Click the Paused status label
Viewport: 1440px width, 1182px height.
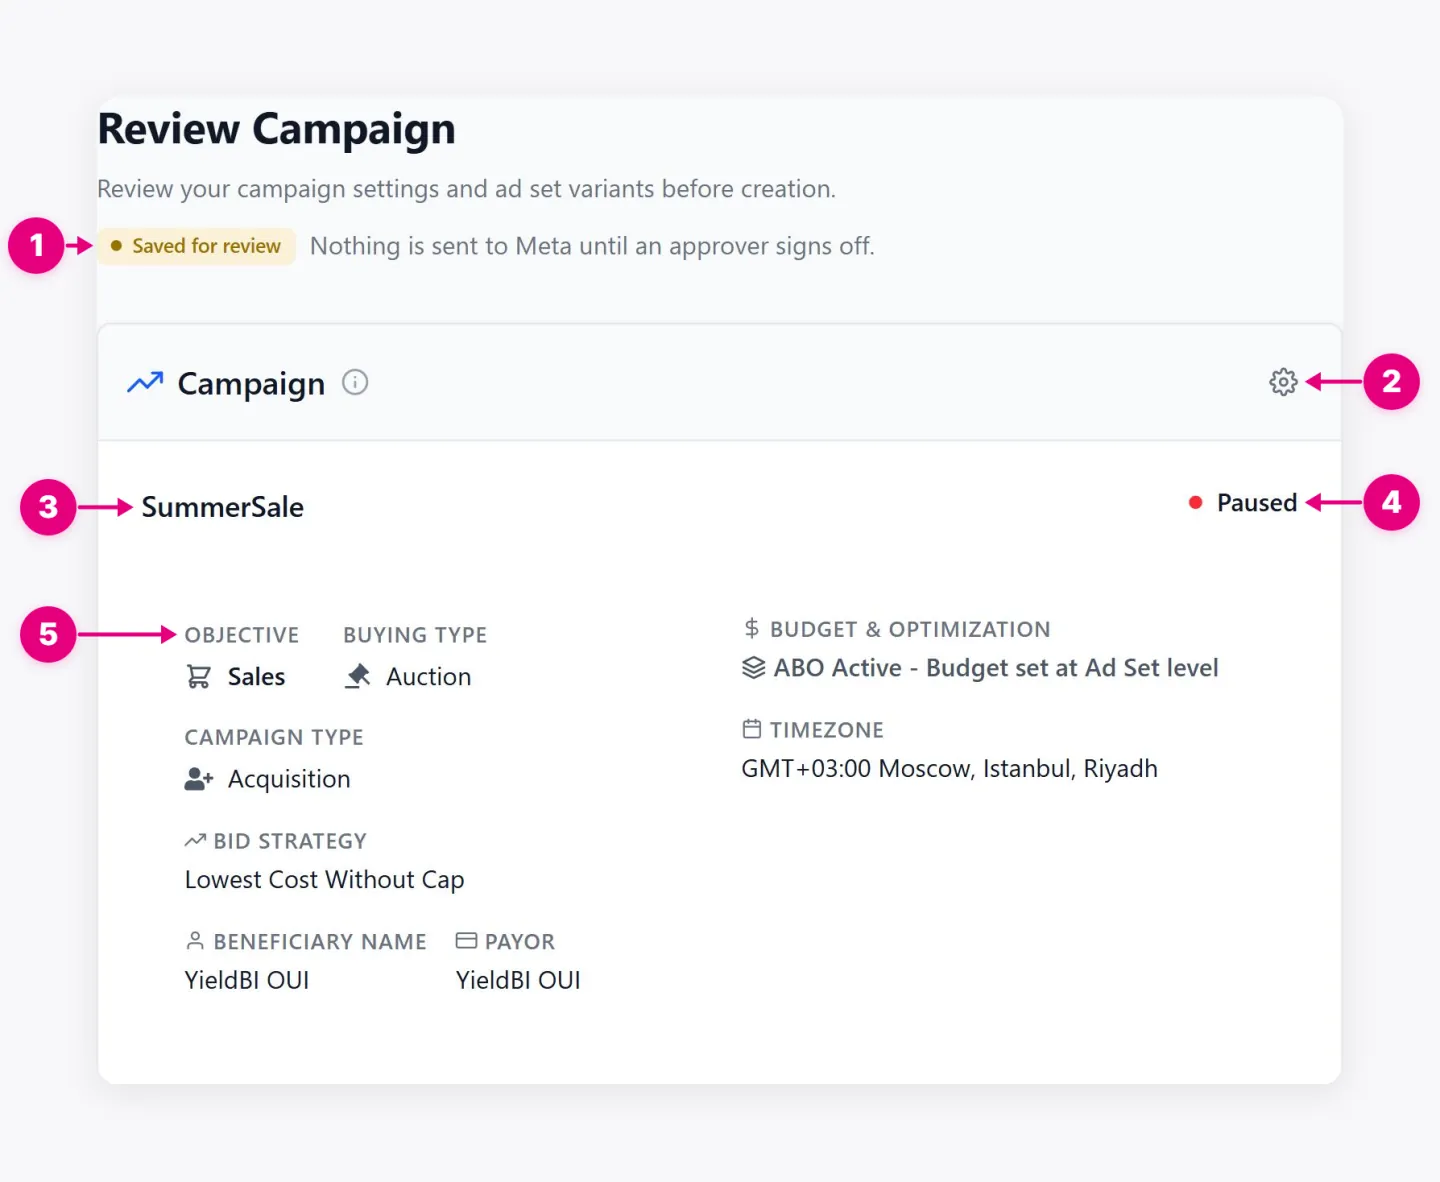tap(1257, 503)
